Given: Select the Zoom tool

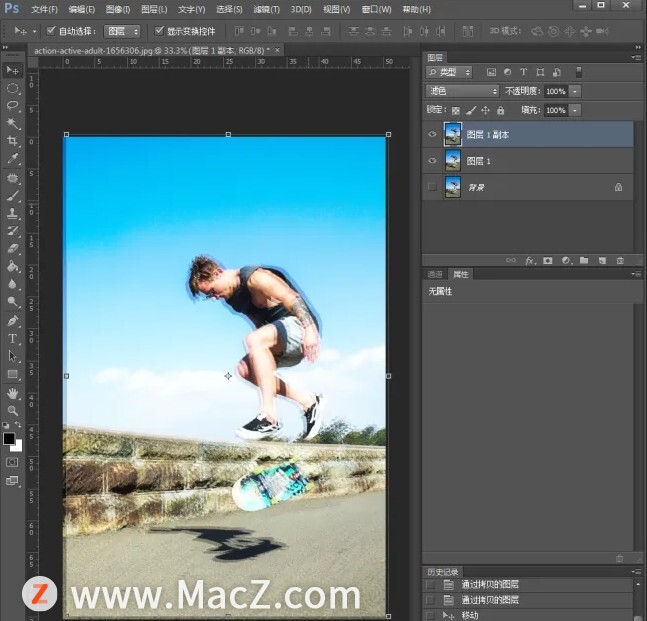Looking at the screenshot, I should point(13,411).
